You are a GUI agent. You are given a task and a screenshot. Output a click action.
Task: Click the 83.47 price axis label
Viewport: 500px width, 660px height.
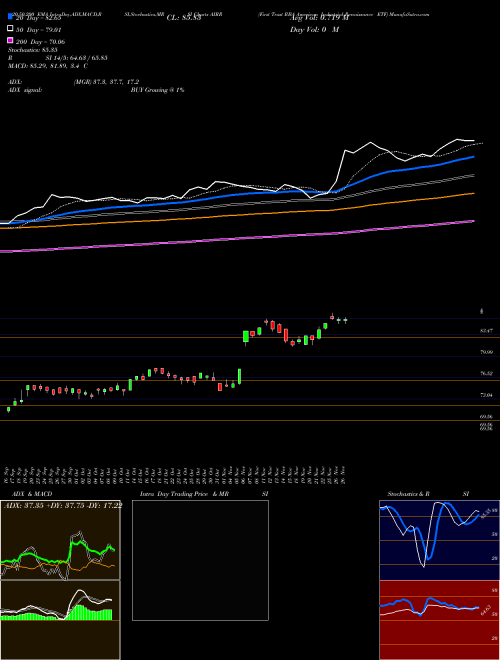(x=486, y=331)
